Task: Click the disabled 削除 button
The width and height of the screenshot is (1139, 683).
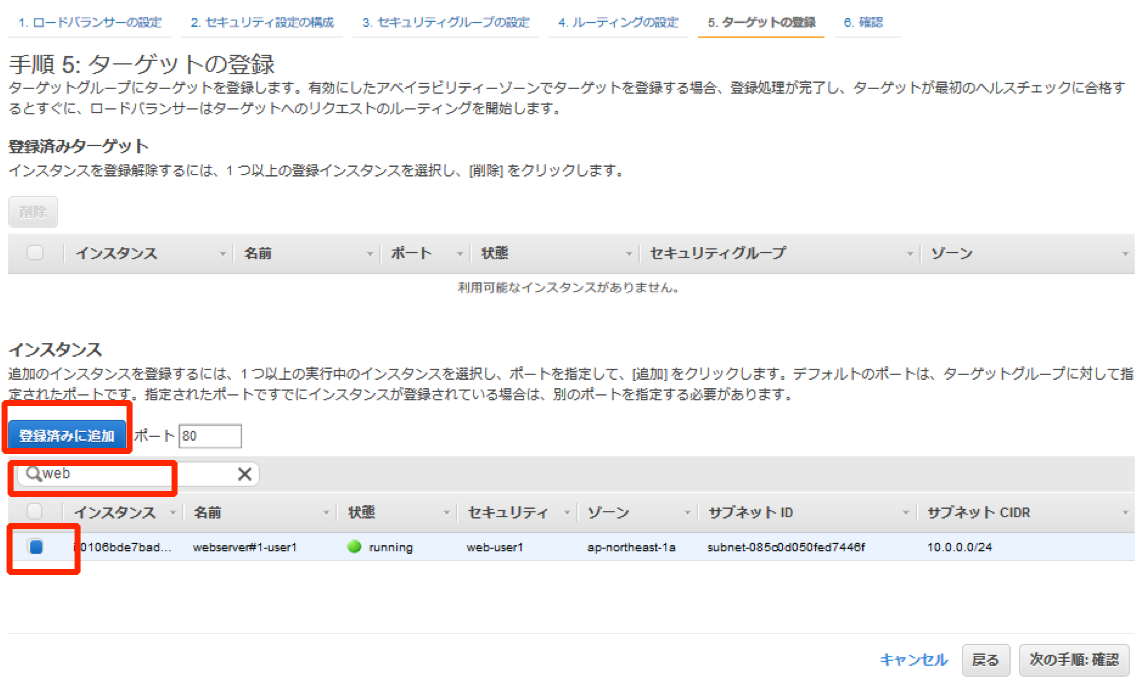Action: coord(33,211)
